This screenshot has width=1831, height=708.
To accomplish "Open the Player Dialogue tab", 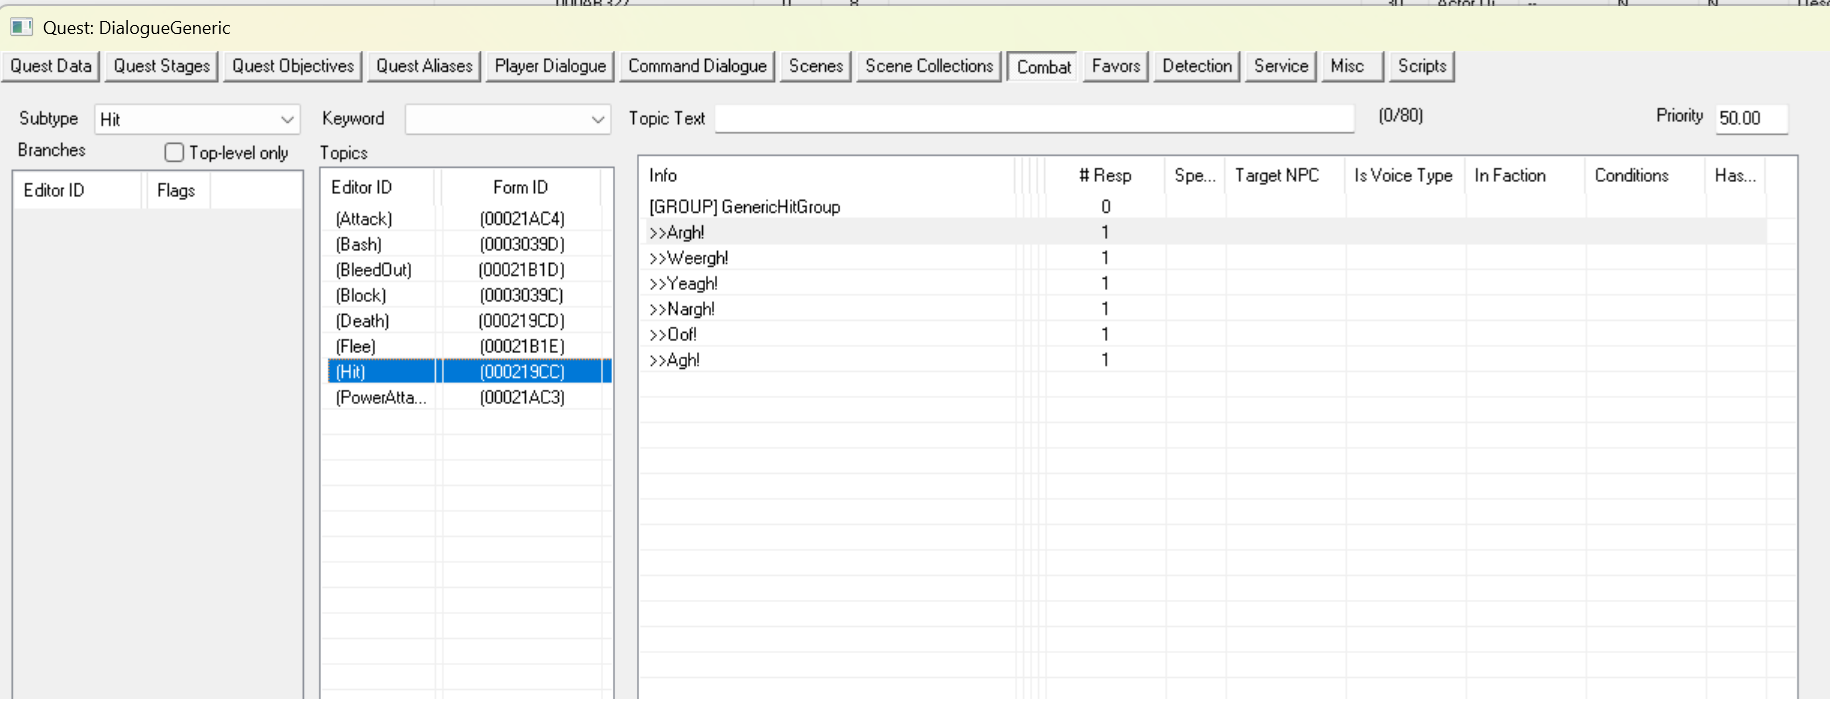I will pyautogui.click(x=550, y=66).
